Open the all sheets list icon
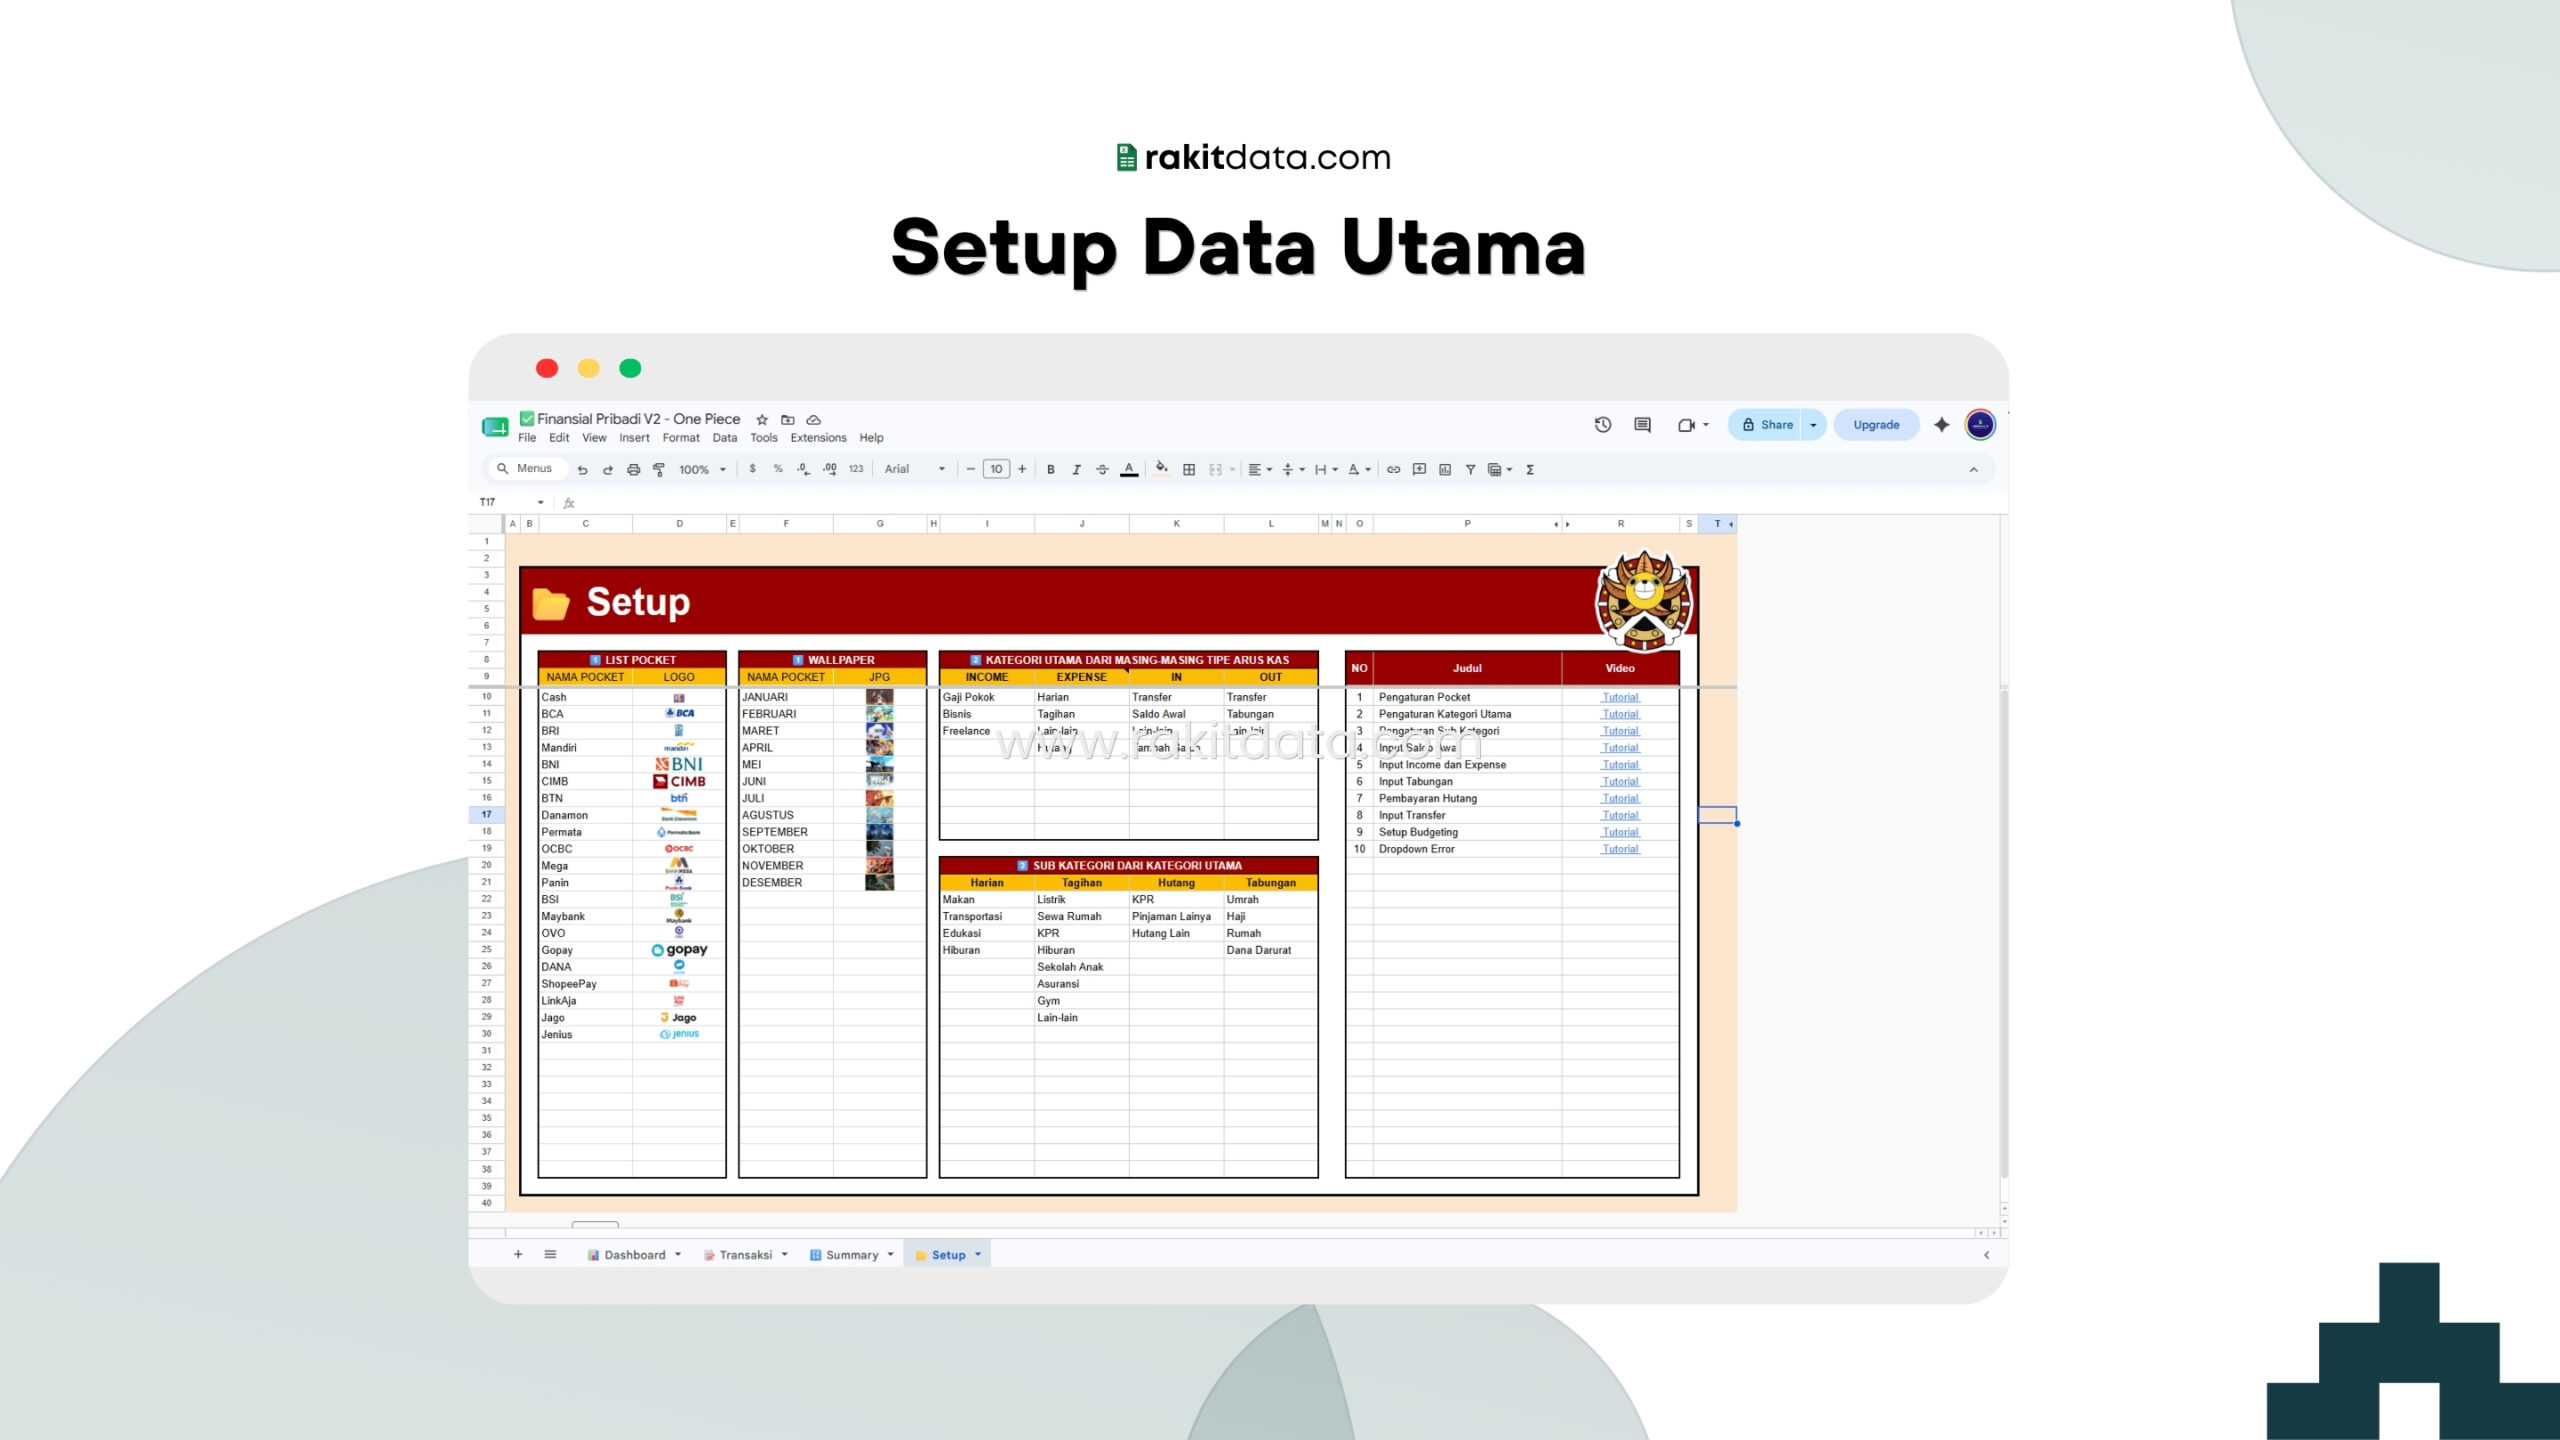 coord(550,1255)
